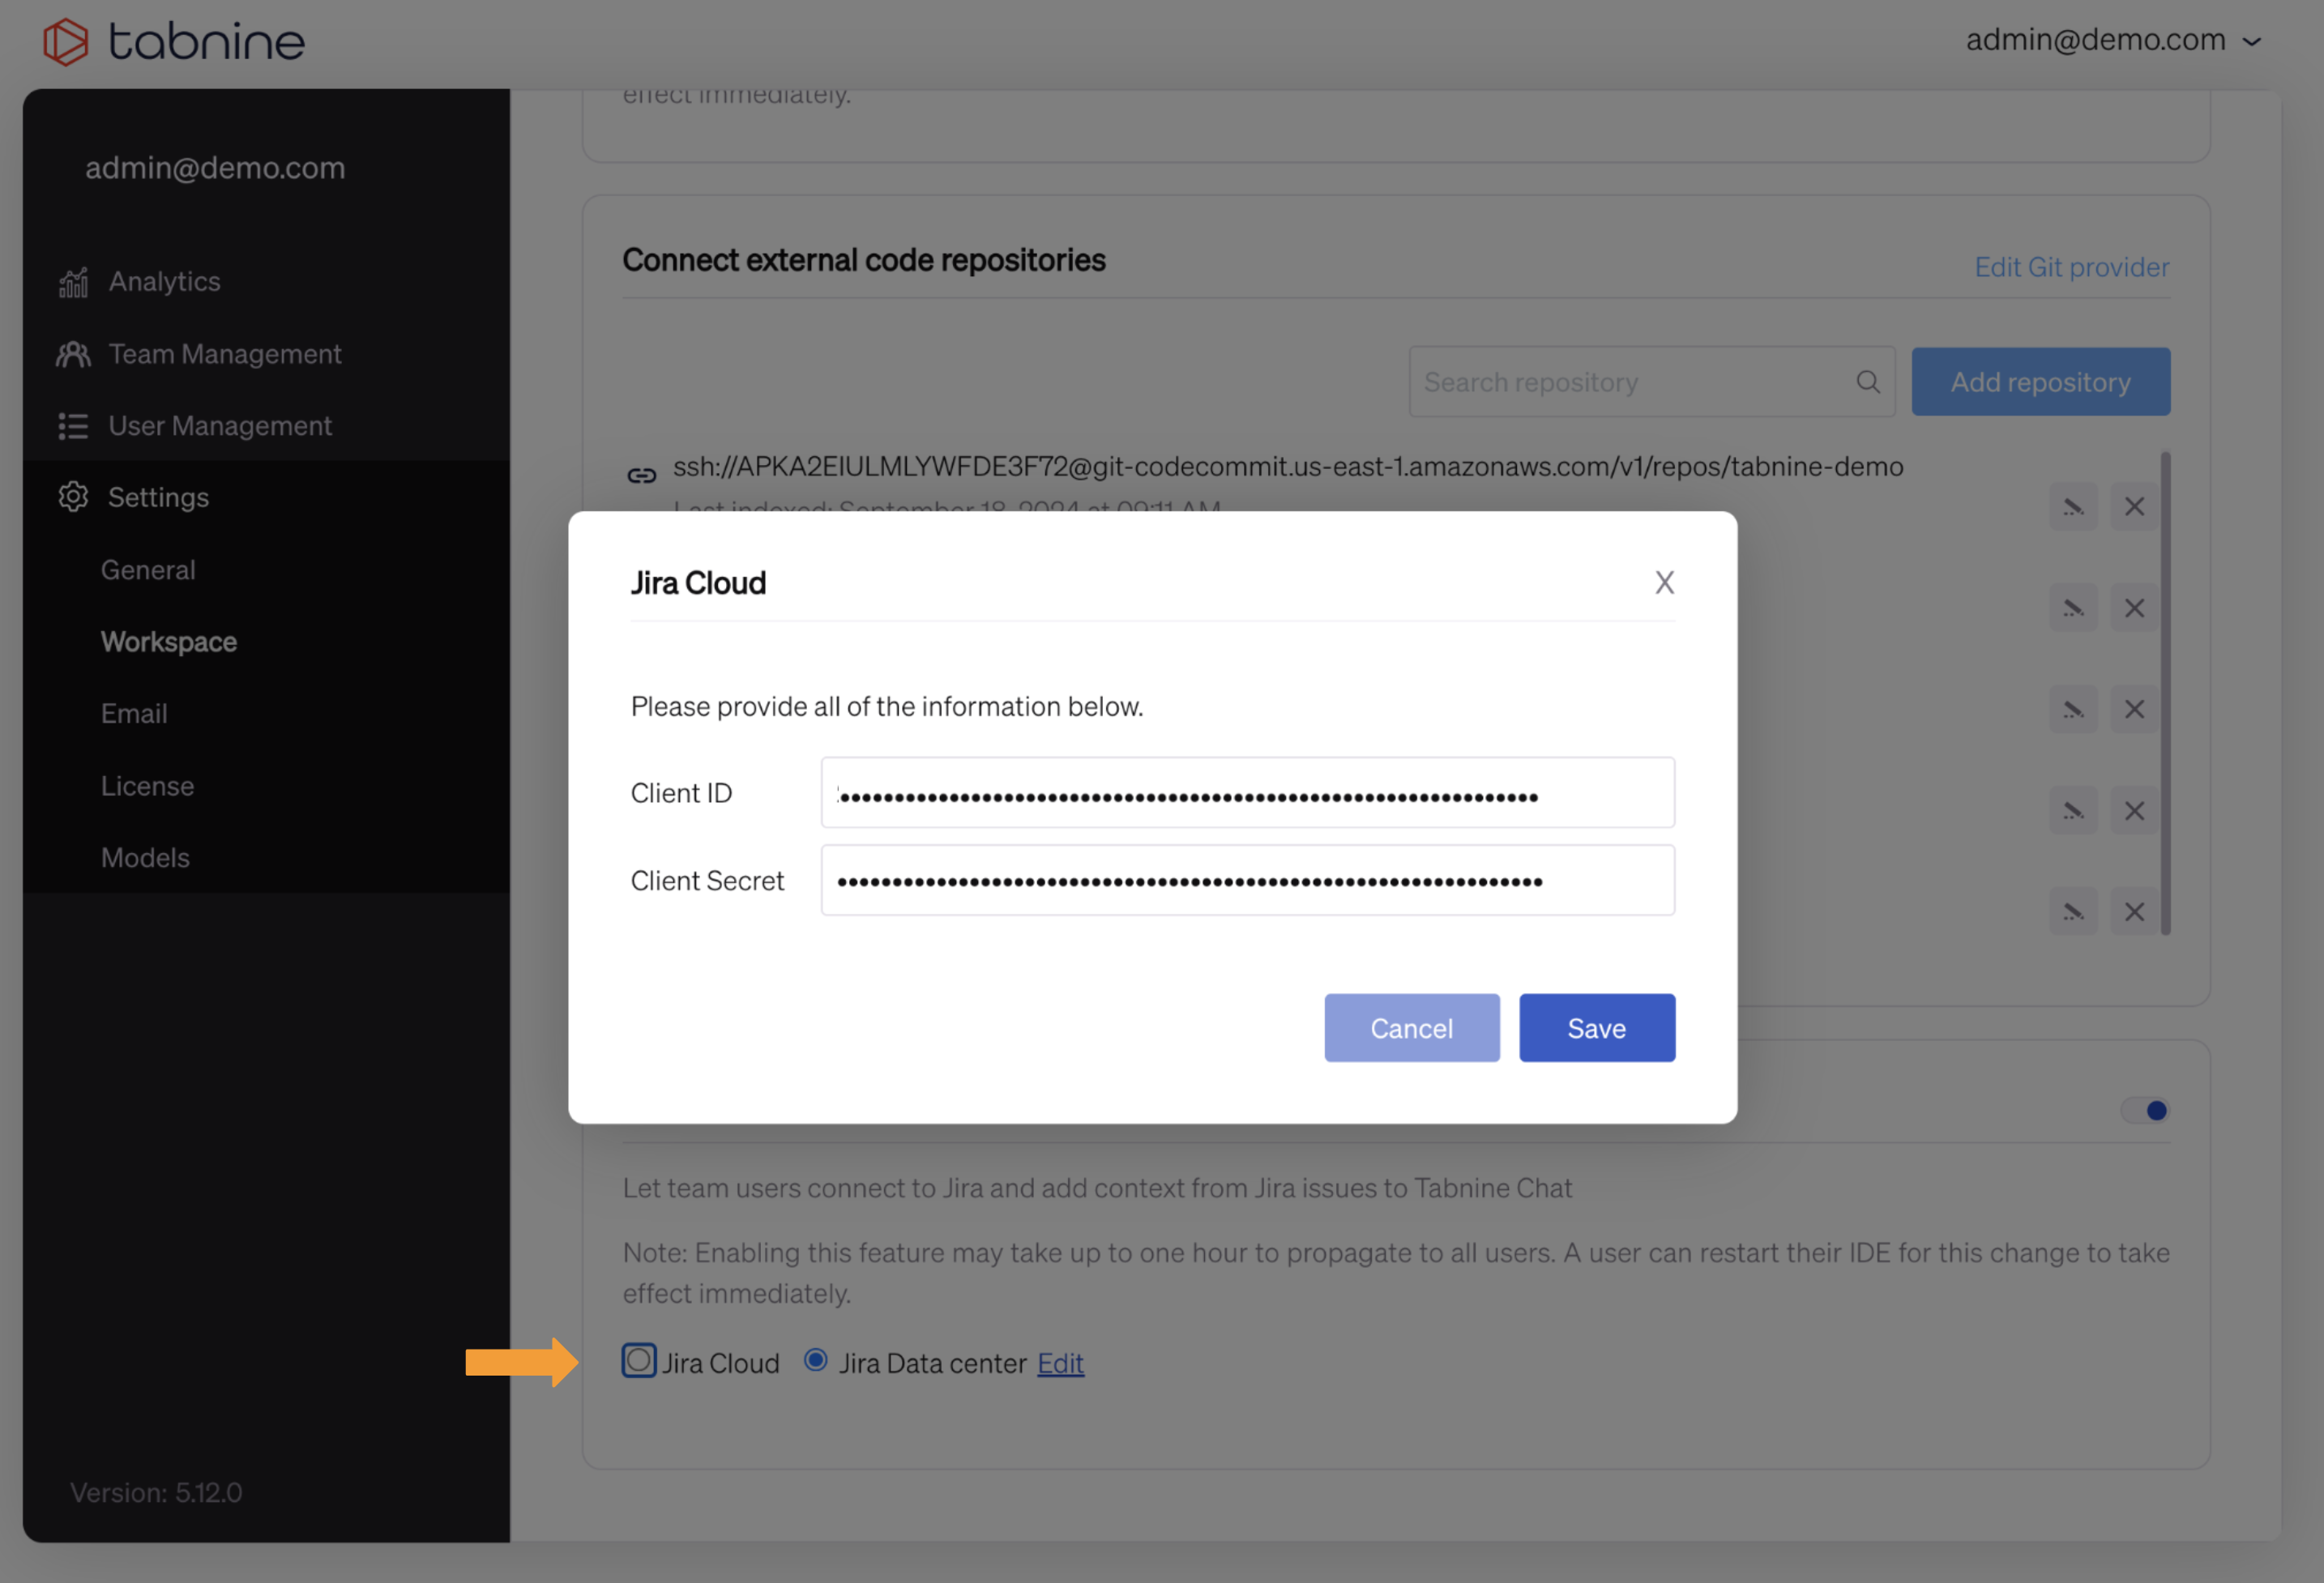Viewport: 2324px width, 1583px height.
Task: Click into the Client Secret field
Action: click(x=1247, y=880)
